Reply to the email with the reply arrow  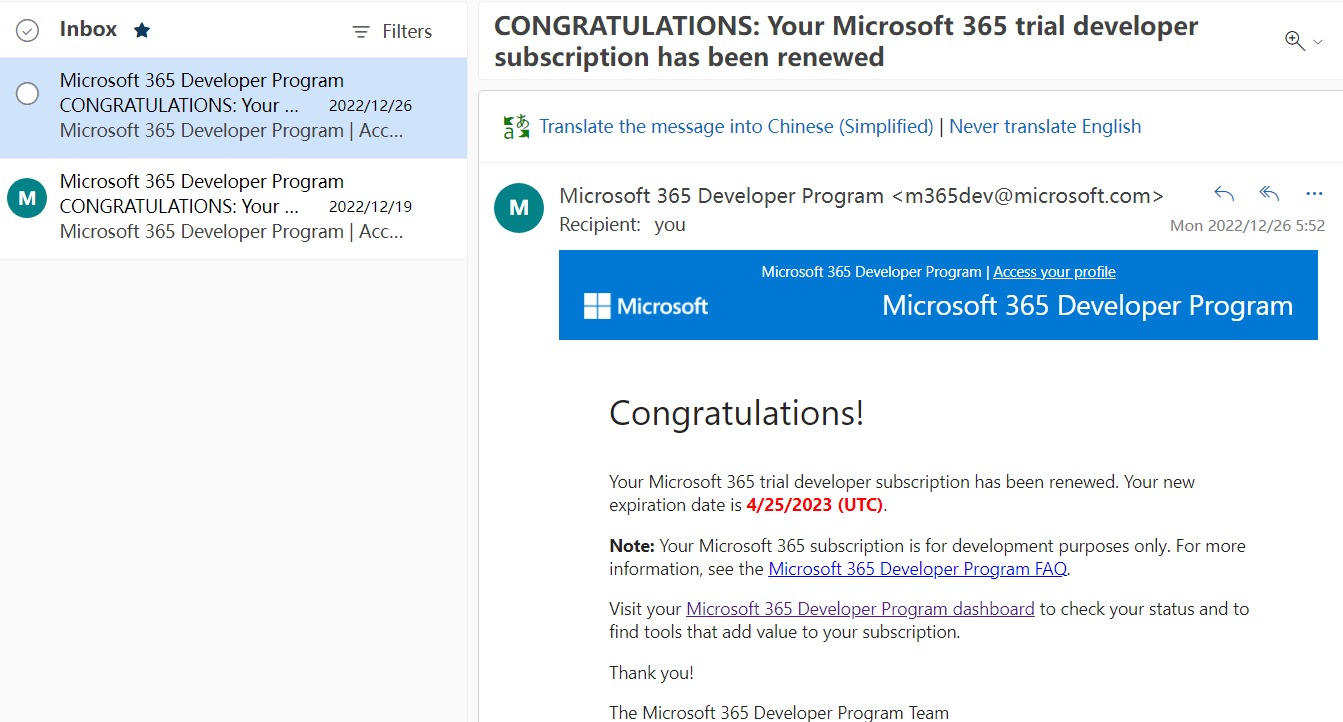[1224, 194]
